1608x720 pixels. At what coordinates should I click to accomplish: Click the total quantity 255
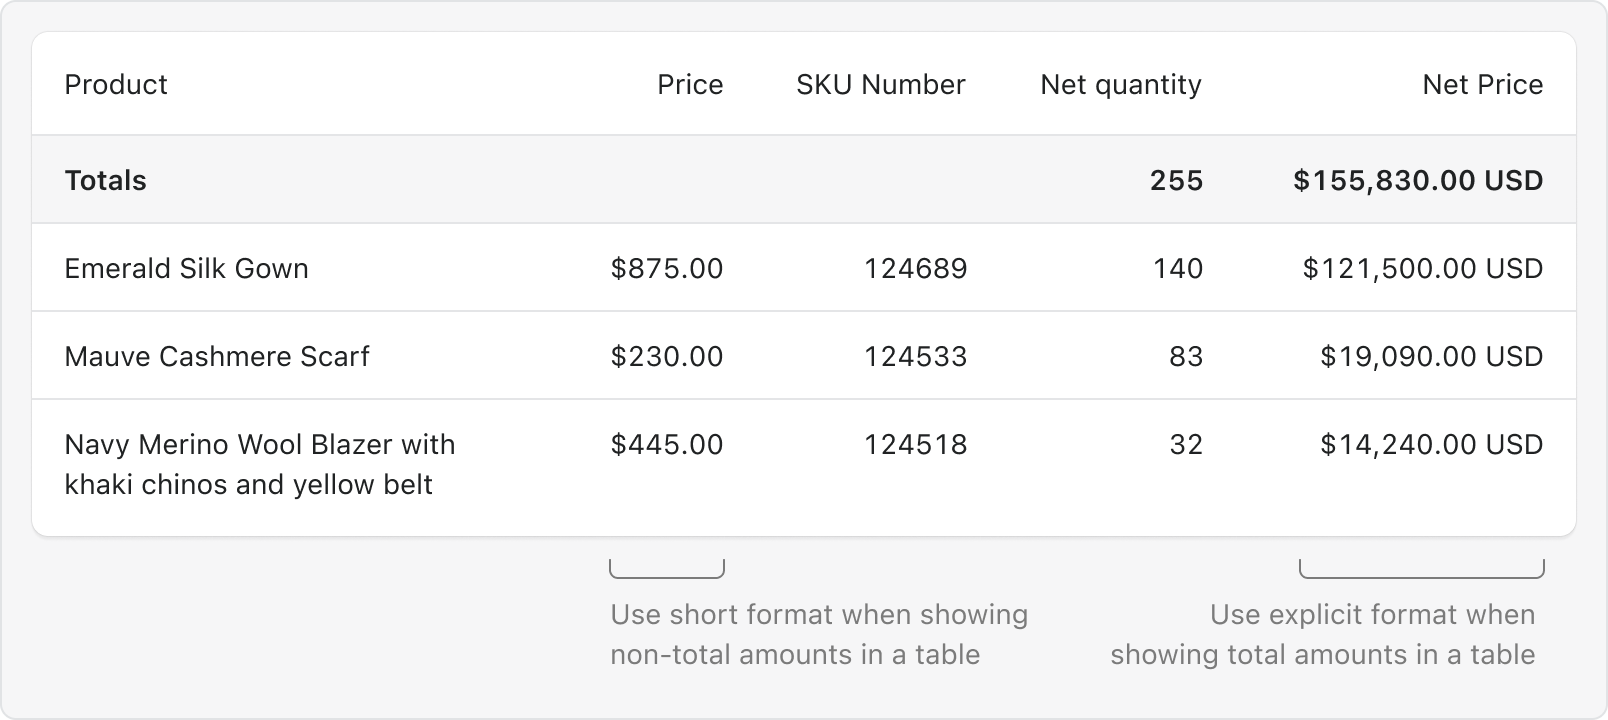[1176, 180]
